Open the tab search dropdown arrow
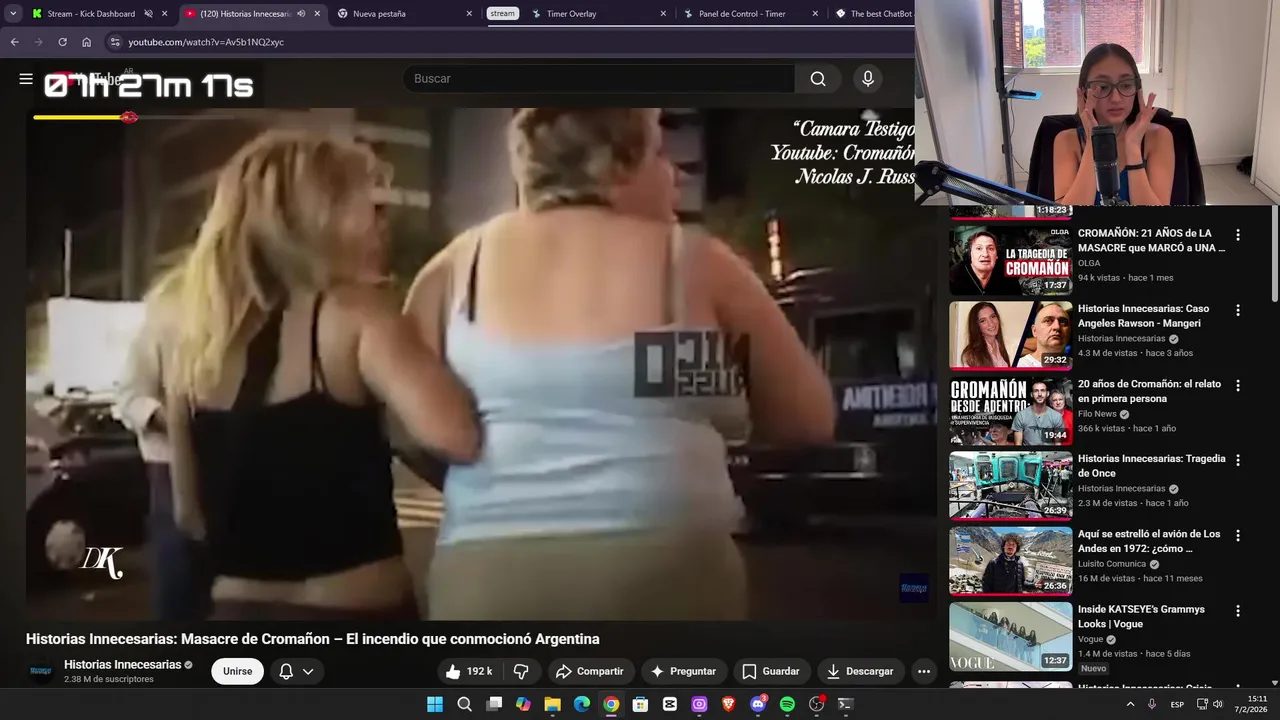The height and width of the screenshot is (720, 1280). (13, 14)
